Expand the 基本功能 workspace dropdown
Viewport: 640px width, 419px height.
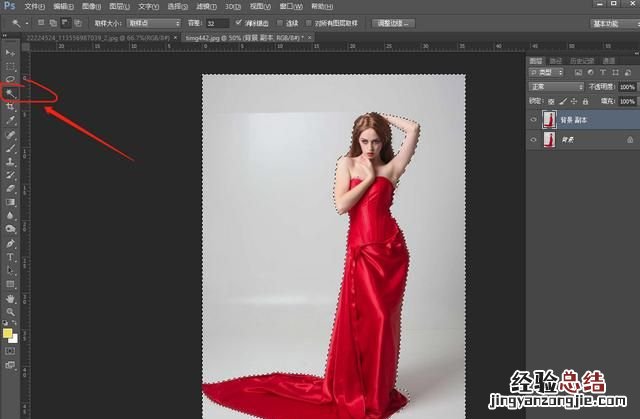pyautogui.click(x=612, y=22)
